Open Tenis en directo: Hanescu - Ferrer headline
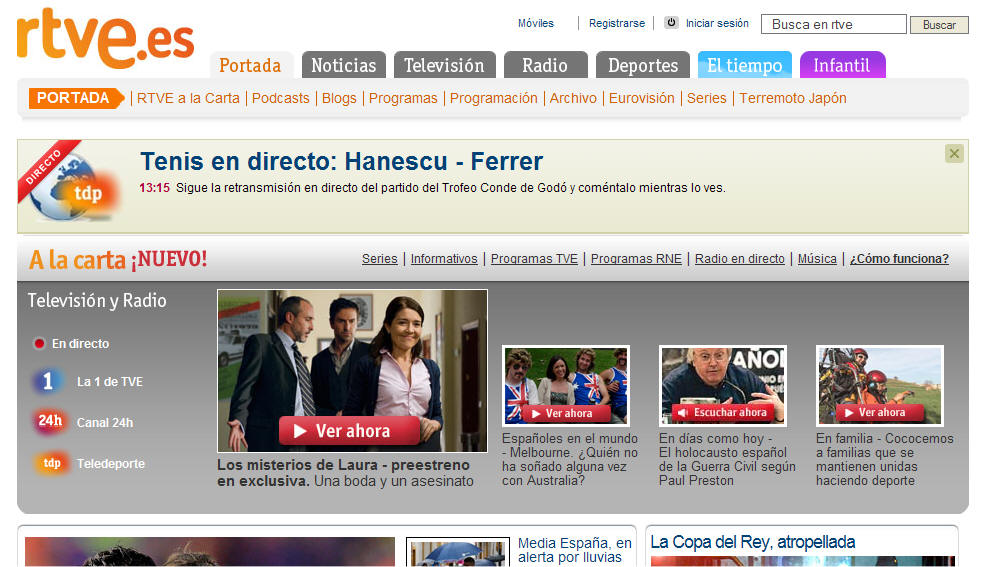Image resolution: width=983 pixels, height=567 pixels. pyautogui.click(x=342, y=161)
